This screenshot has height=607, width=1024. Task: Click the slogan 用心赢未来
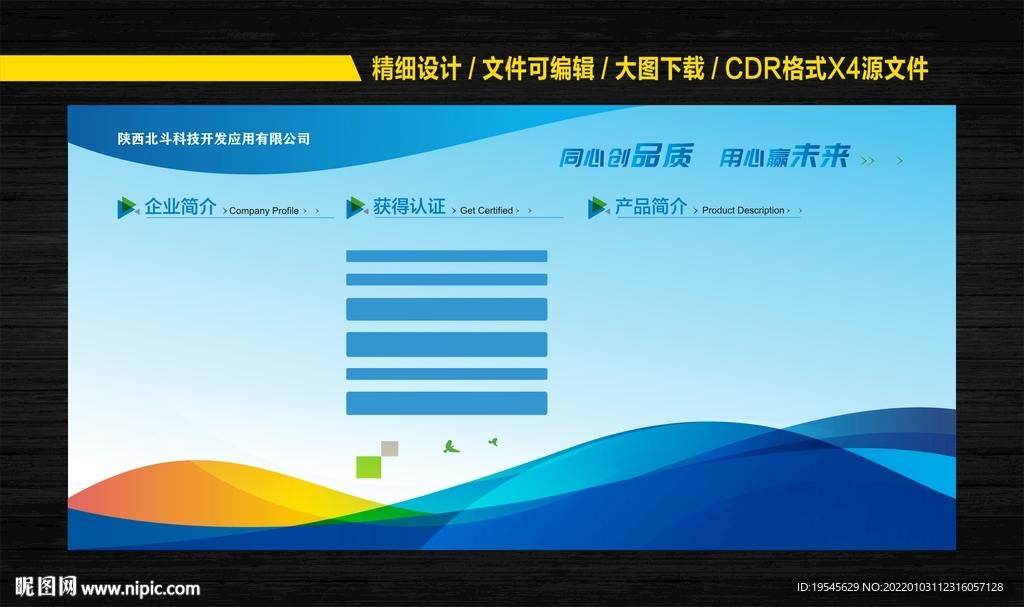tap(784, 156)
